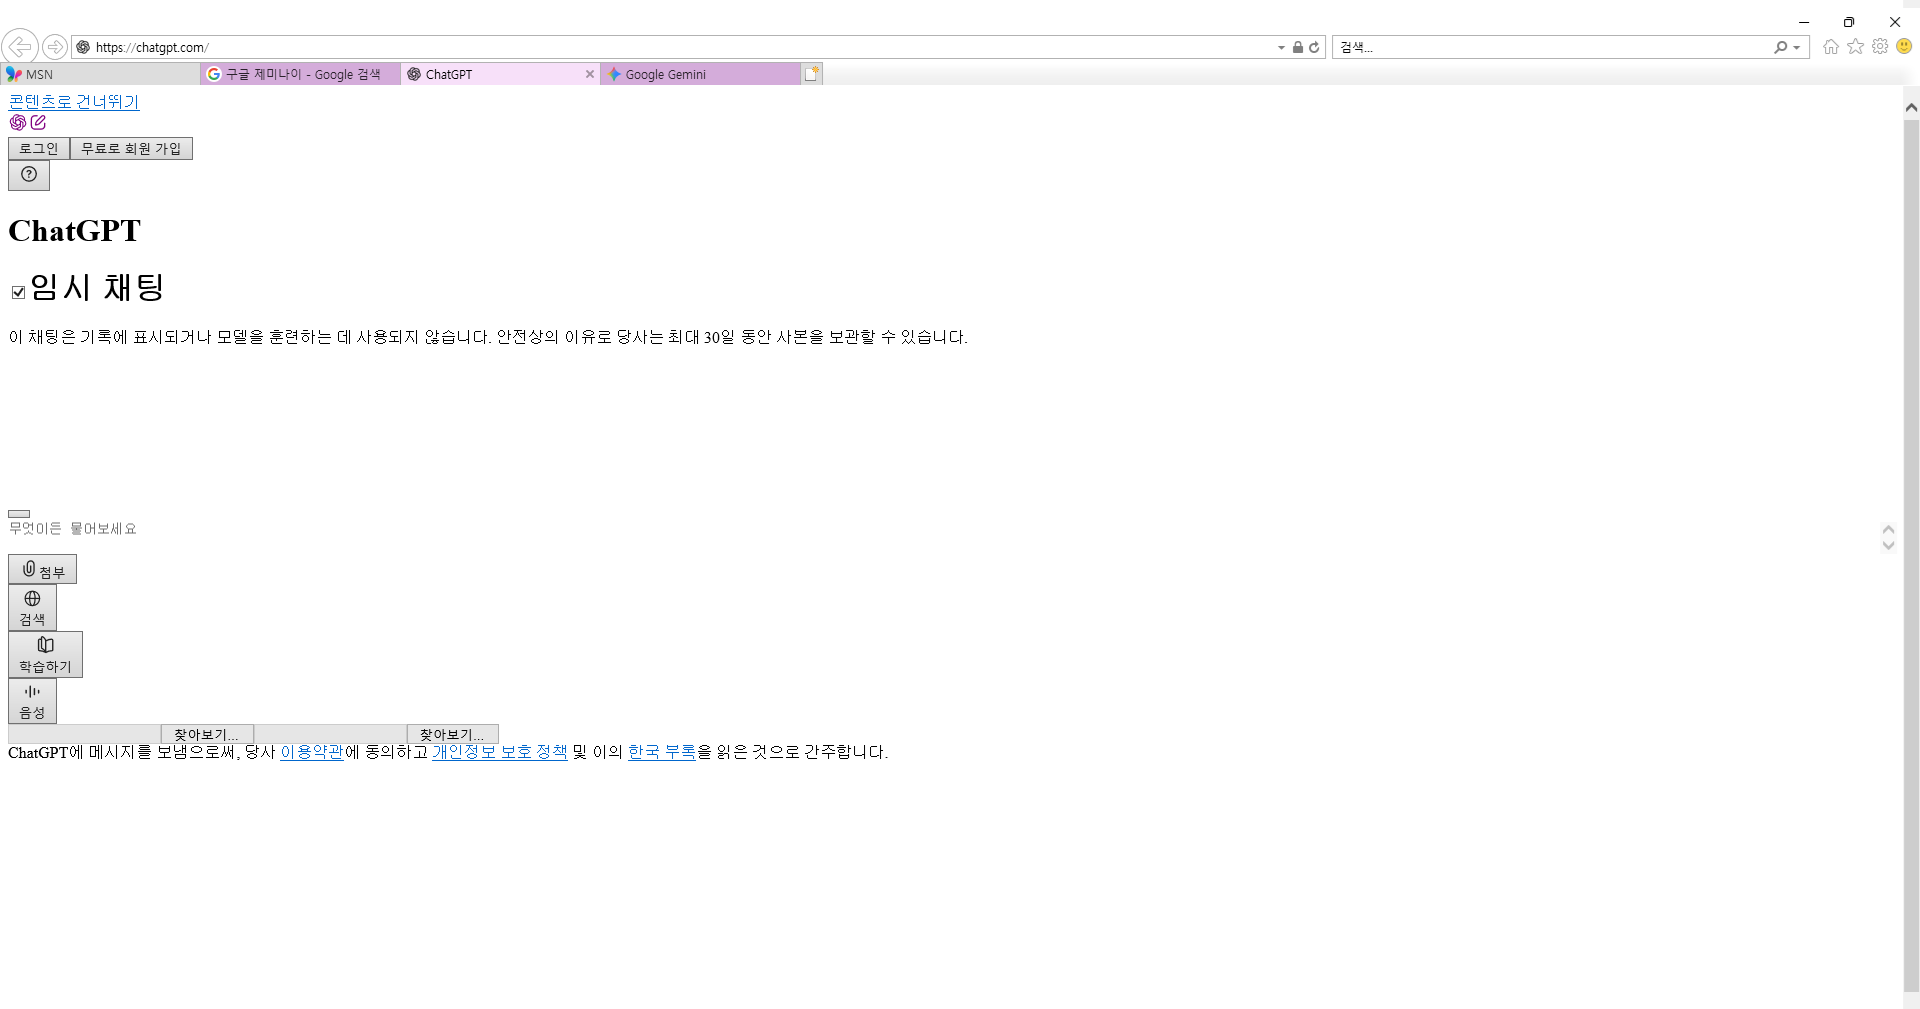1920x1009 pixels.
Task: Click the second 찾아보기 file browse button
Action: point(453,734)
